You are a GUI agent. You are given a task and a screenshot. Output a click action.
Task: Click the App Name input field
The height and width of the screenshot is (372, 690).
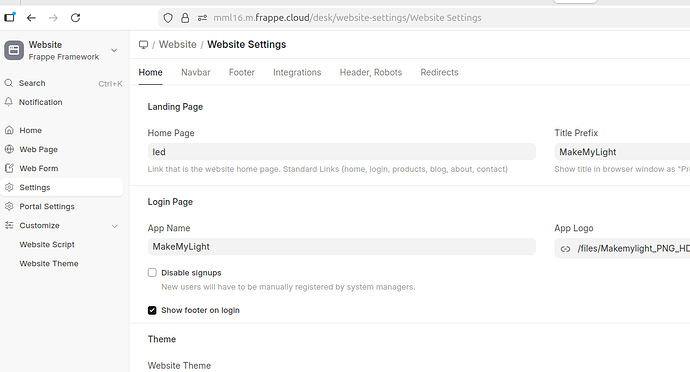pyautogui.click(x=341, y=247)
